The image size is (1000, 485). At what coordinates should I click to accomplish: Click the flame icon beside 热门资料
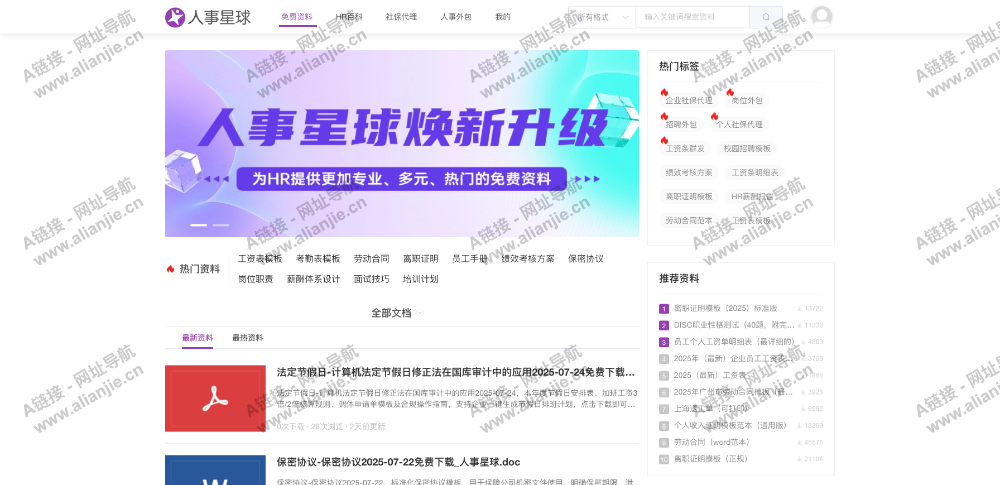170,269
